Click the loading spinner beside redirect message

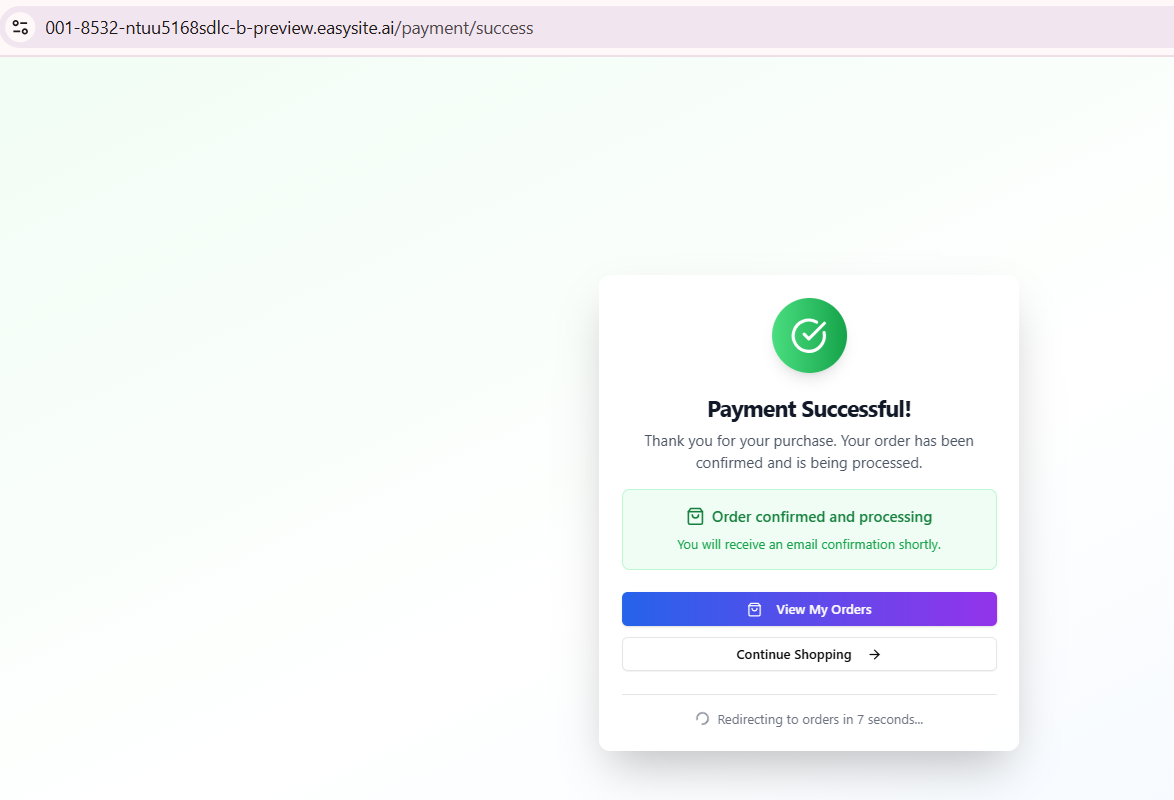point(702,719)
